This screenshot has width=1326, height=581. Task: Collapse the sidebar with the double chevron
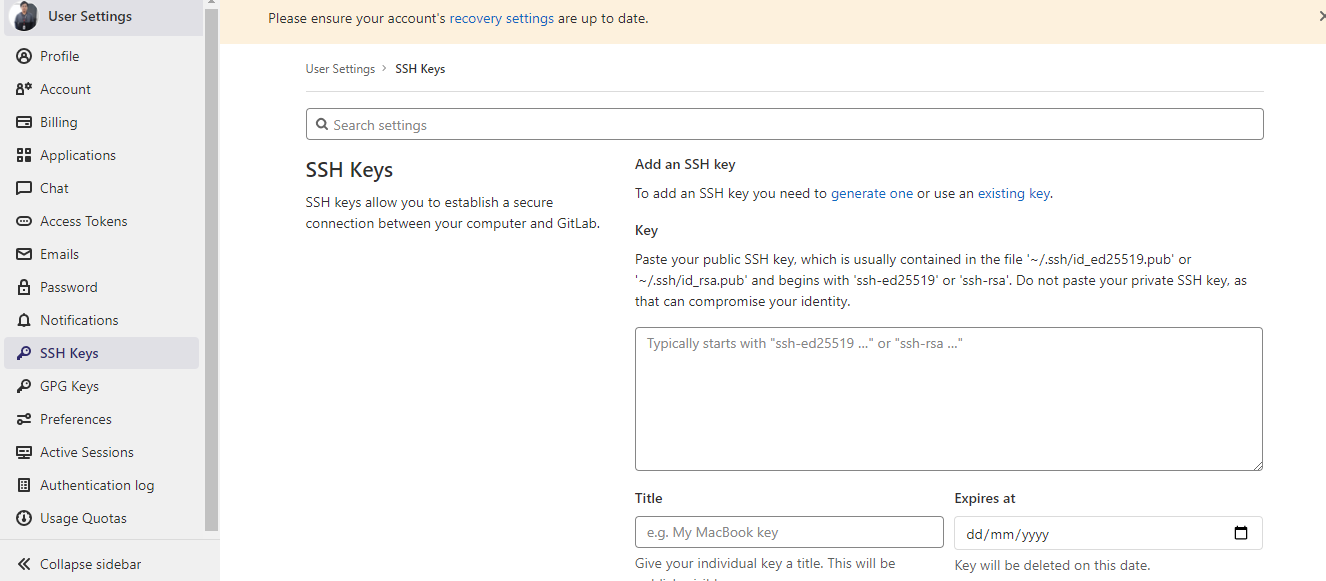point(24,564)
